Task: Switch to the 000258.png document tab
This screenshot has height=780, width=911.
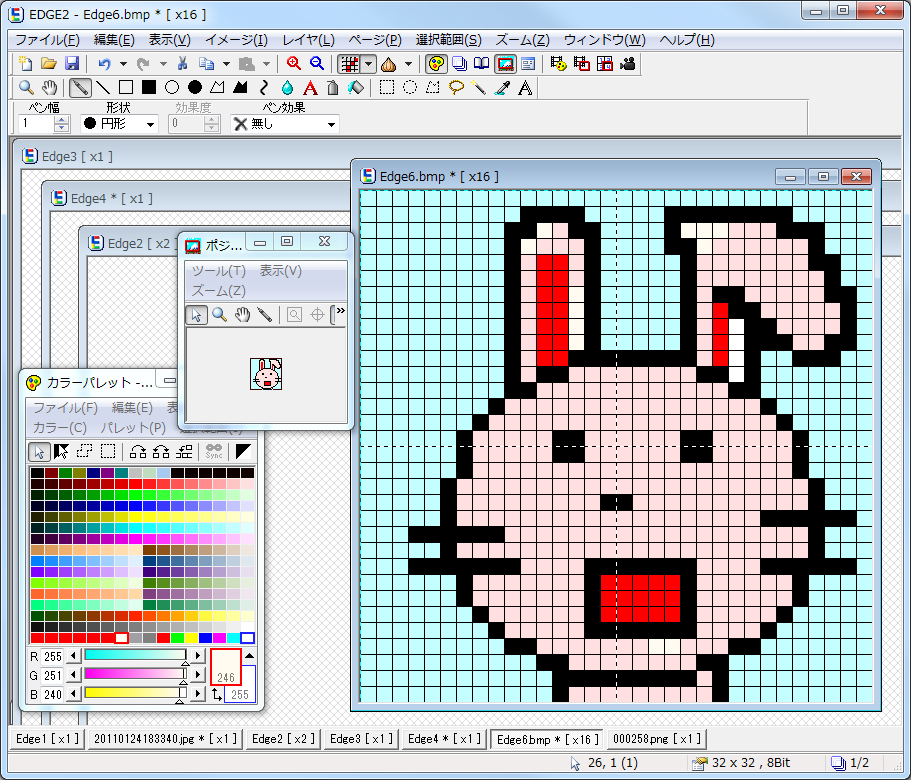Action: tap(657, 739)
